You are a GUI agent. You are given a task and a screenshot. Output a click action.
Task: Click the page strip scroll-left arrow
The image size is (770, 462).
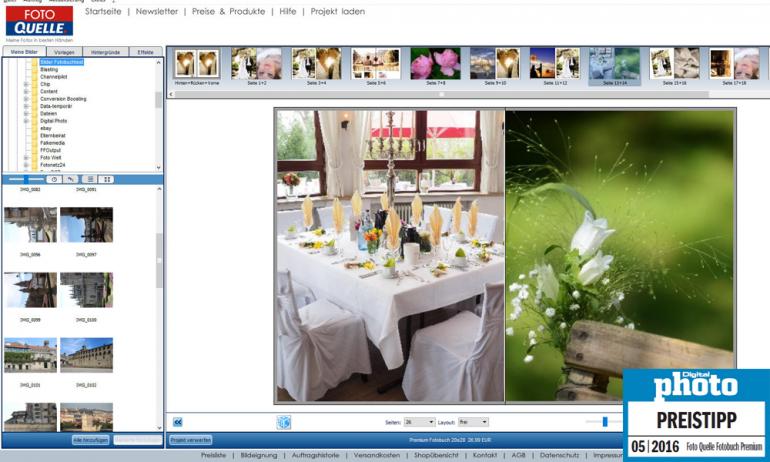(x=171, y=94)
